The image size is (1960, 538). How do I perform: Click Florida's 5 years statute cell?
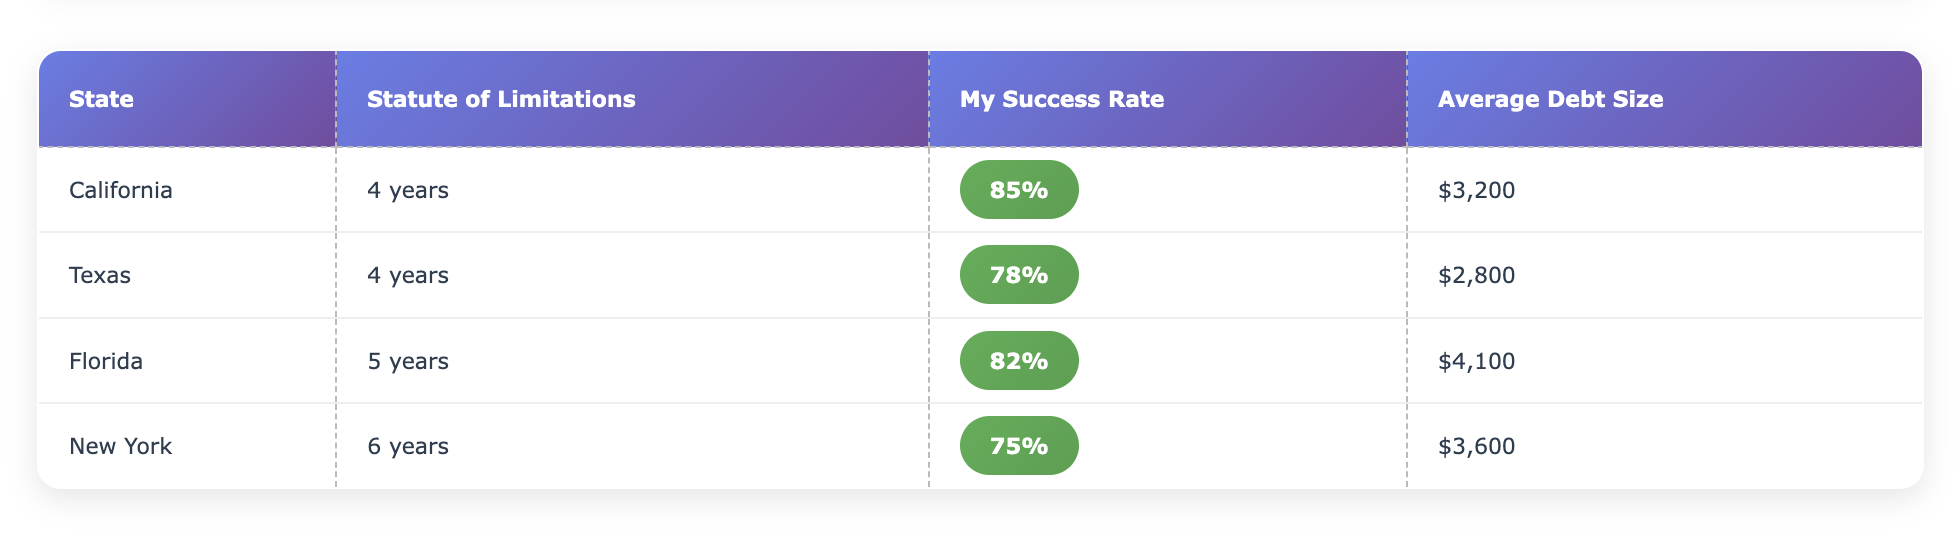pos(632,361)
